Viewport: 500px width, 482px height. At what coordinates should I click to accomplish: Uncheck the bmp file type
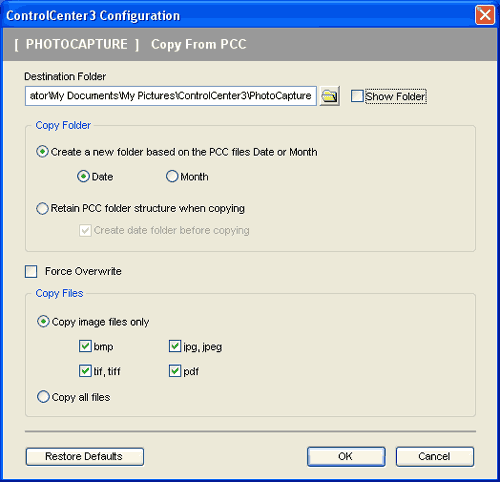pos(85,346)
